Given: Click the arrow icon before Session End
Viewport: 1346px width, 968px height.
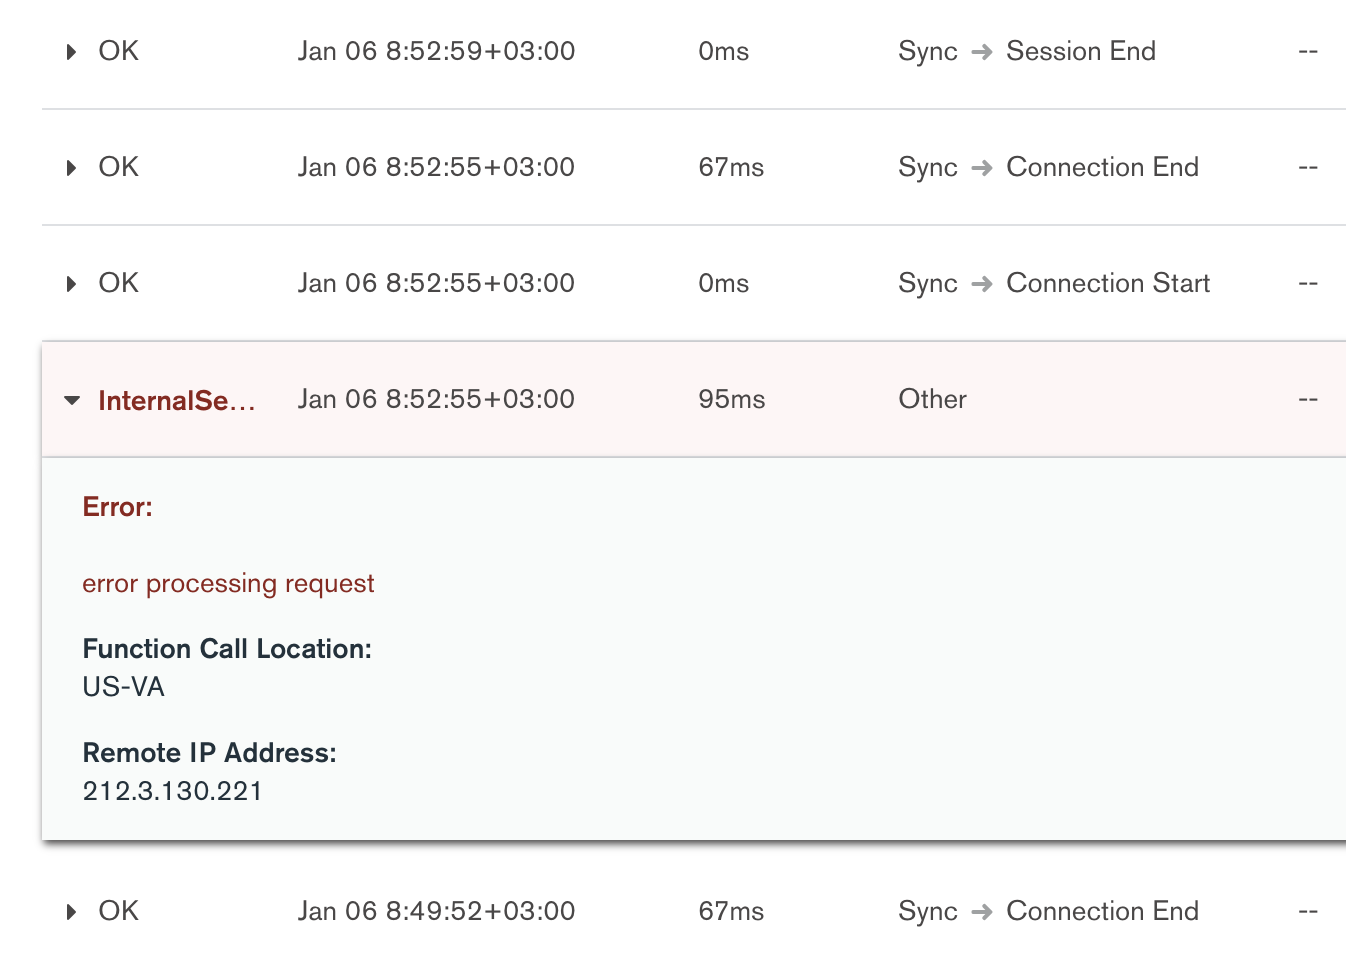Looking at the screenshot, I should point(982,52).
